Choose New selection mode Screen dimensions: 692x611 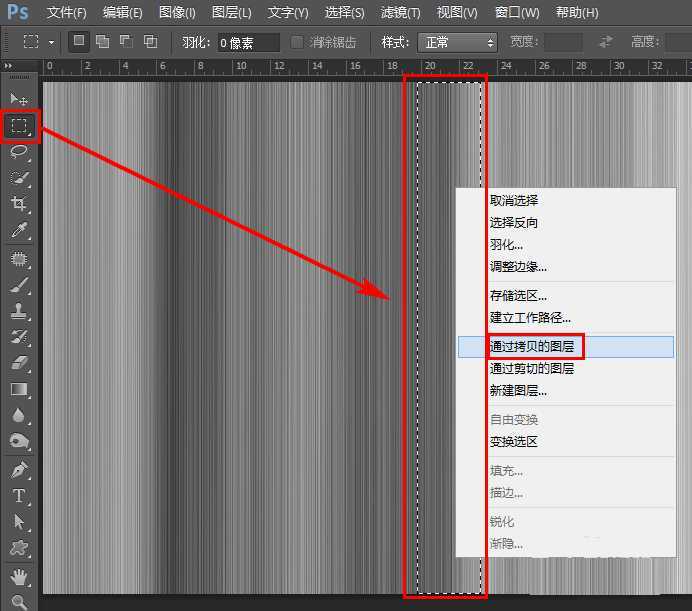point(79,41)
